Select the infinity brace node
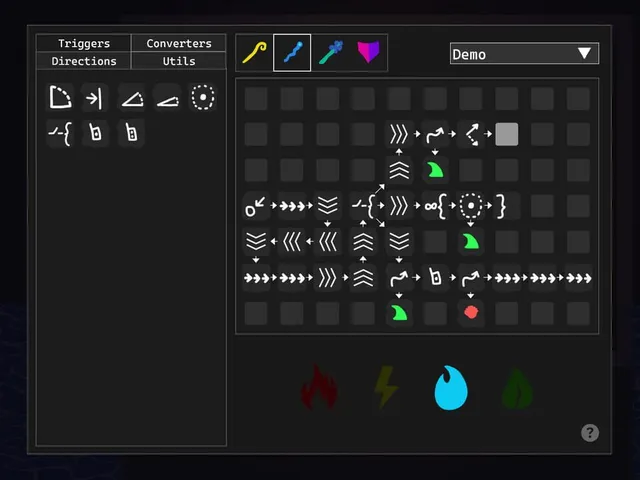640x480 pixels. (x=434, y=206)
